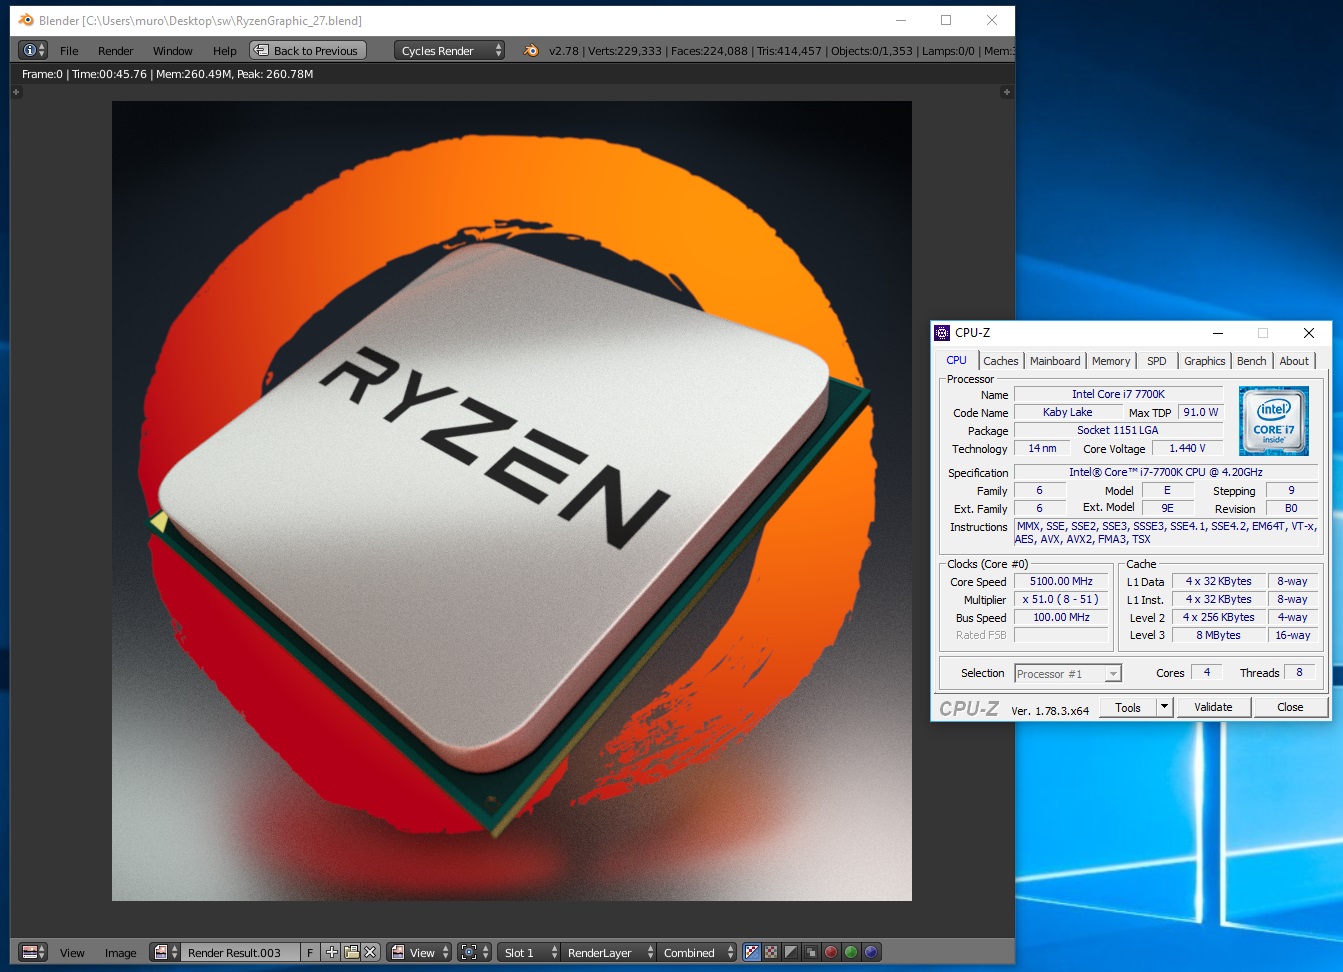Screen dimensions: 1343x972
Task: Click the Level 3 cache 8 MBytes value
Action: tap(1218, 635)
